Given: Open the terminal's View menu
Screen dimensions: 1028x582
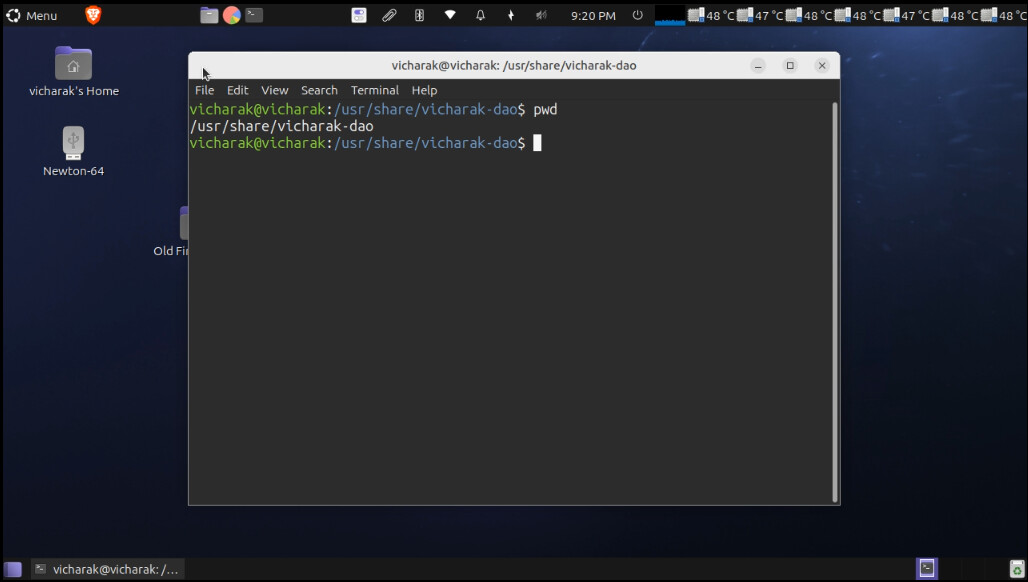Looking at the screenshot, I should pyautogui.click(x=274, y=90).
